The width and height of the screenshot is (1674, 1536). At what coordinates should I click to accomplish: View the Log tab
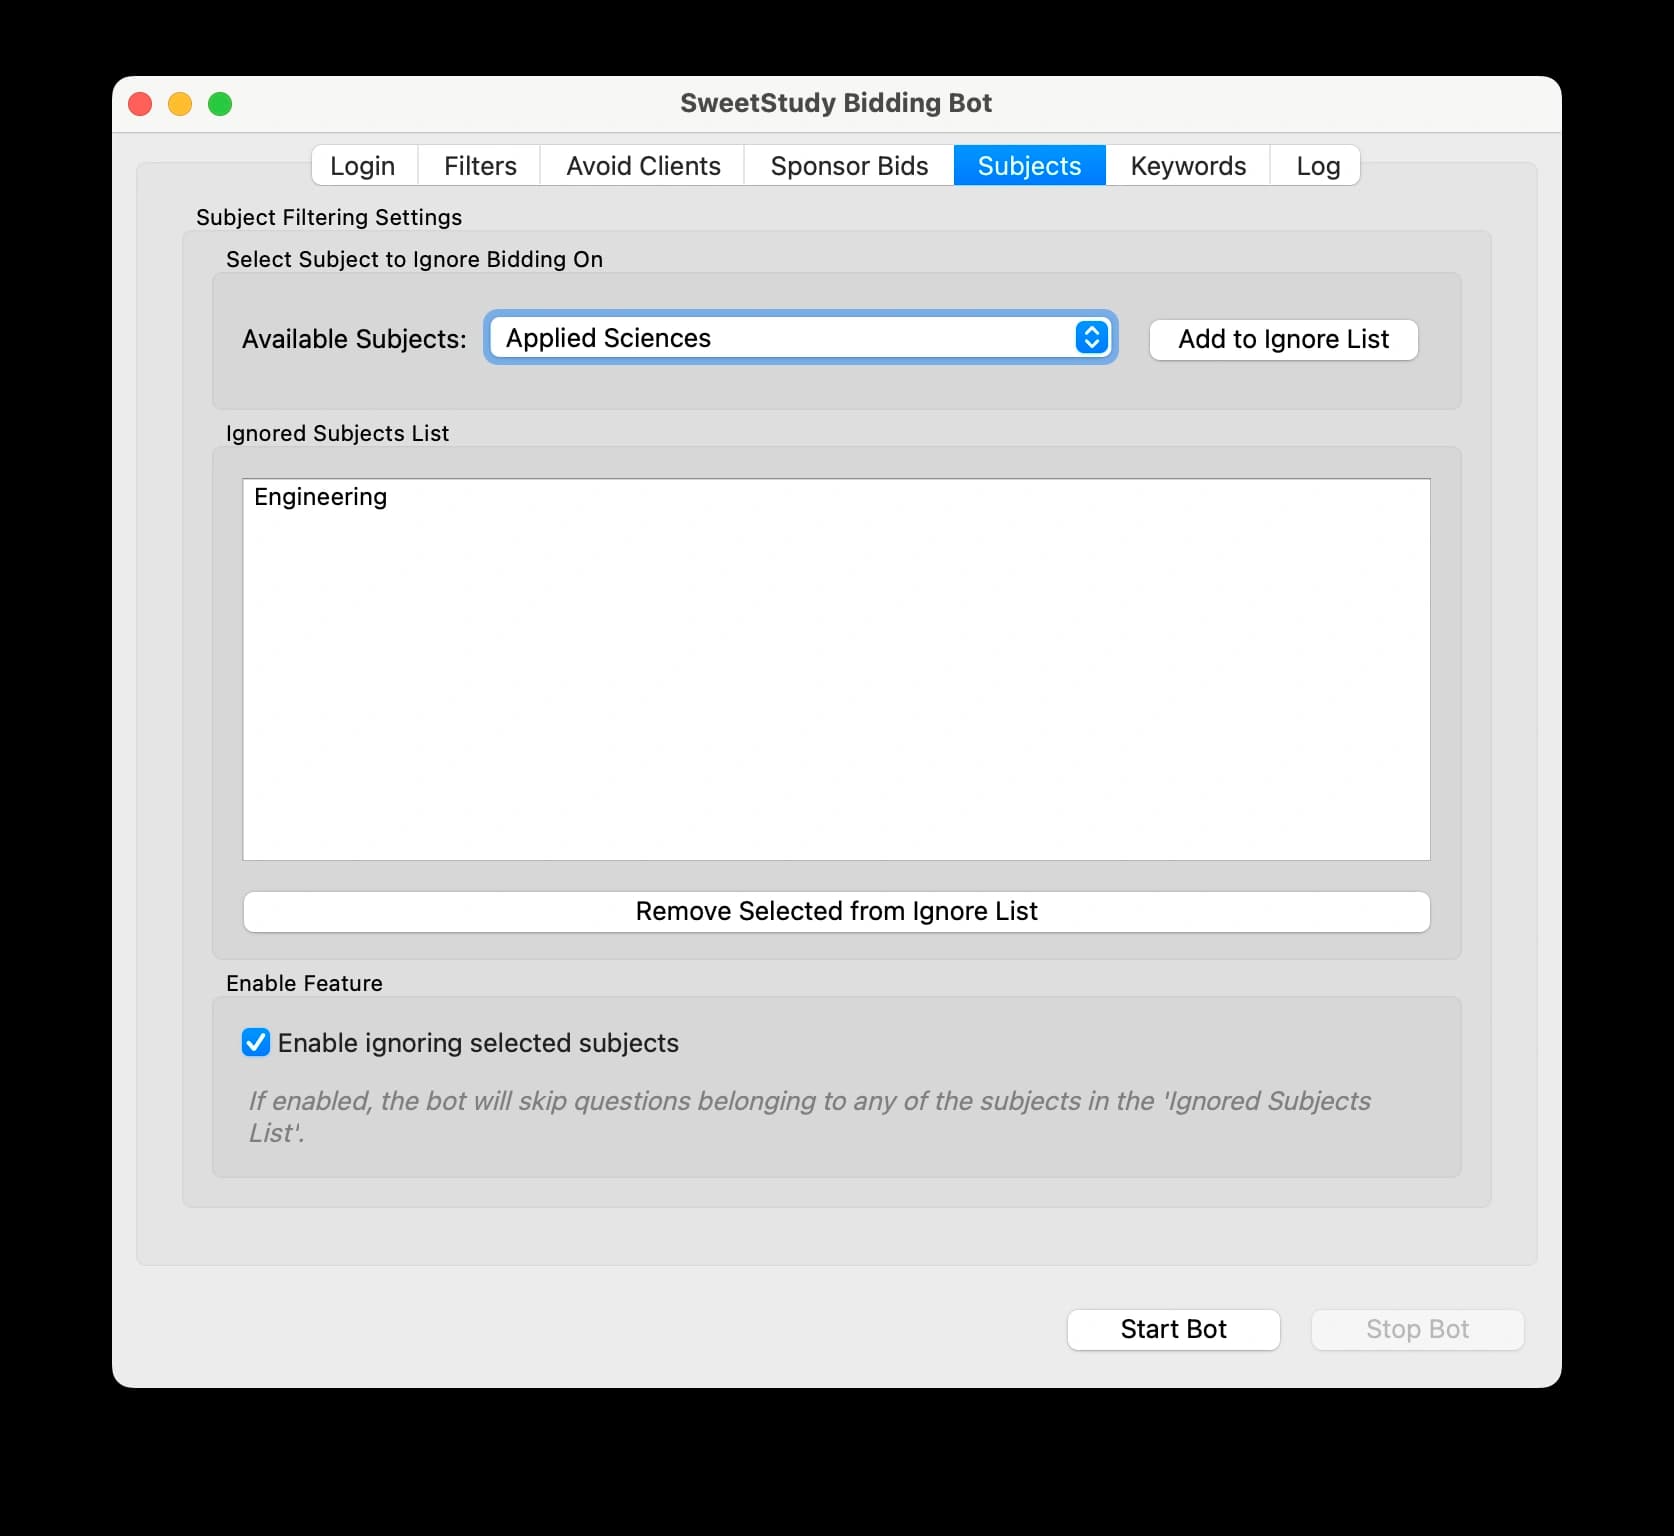pos(1317,166)
